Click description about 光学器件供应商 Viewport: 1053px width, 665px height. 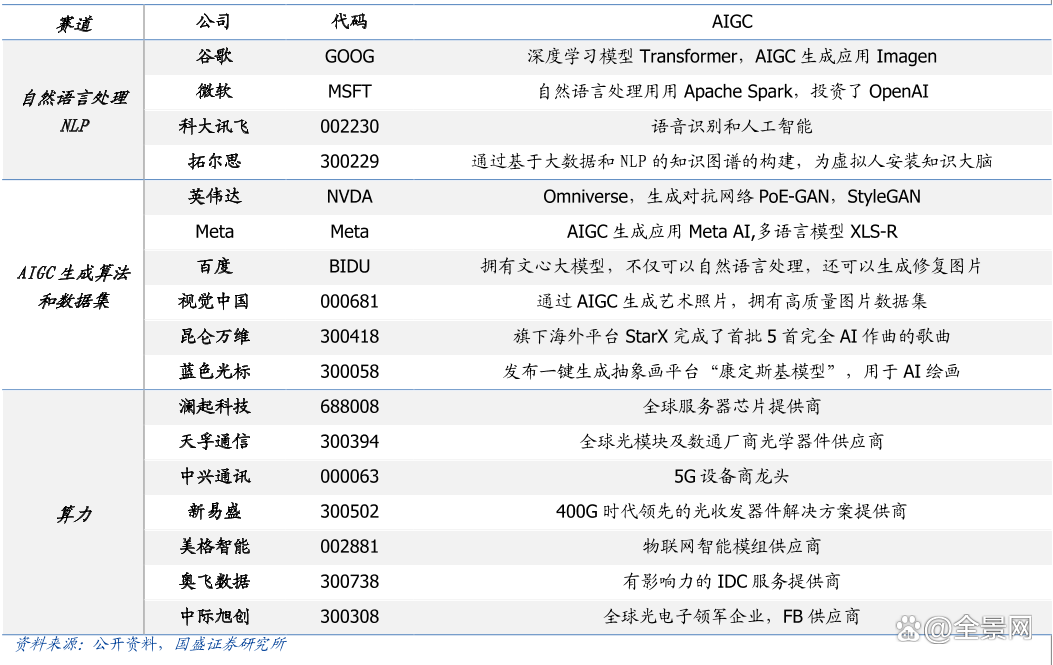tap(732, 441)
